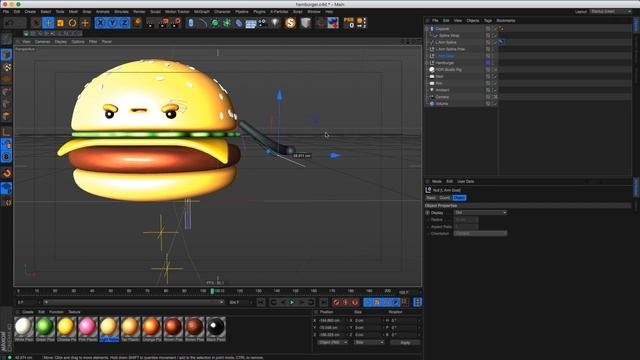Click the Record Active Objects red button
Screen dimensions: 640x360
tap(336, 302)
